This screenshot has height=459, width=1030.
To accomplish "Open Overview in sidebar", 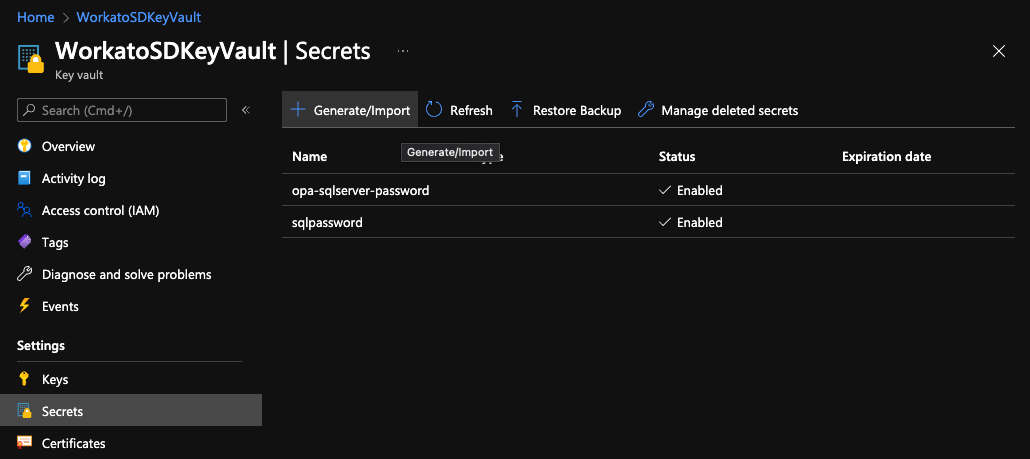I will [68, 146].
